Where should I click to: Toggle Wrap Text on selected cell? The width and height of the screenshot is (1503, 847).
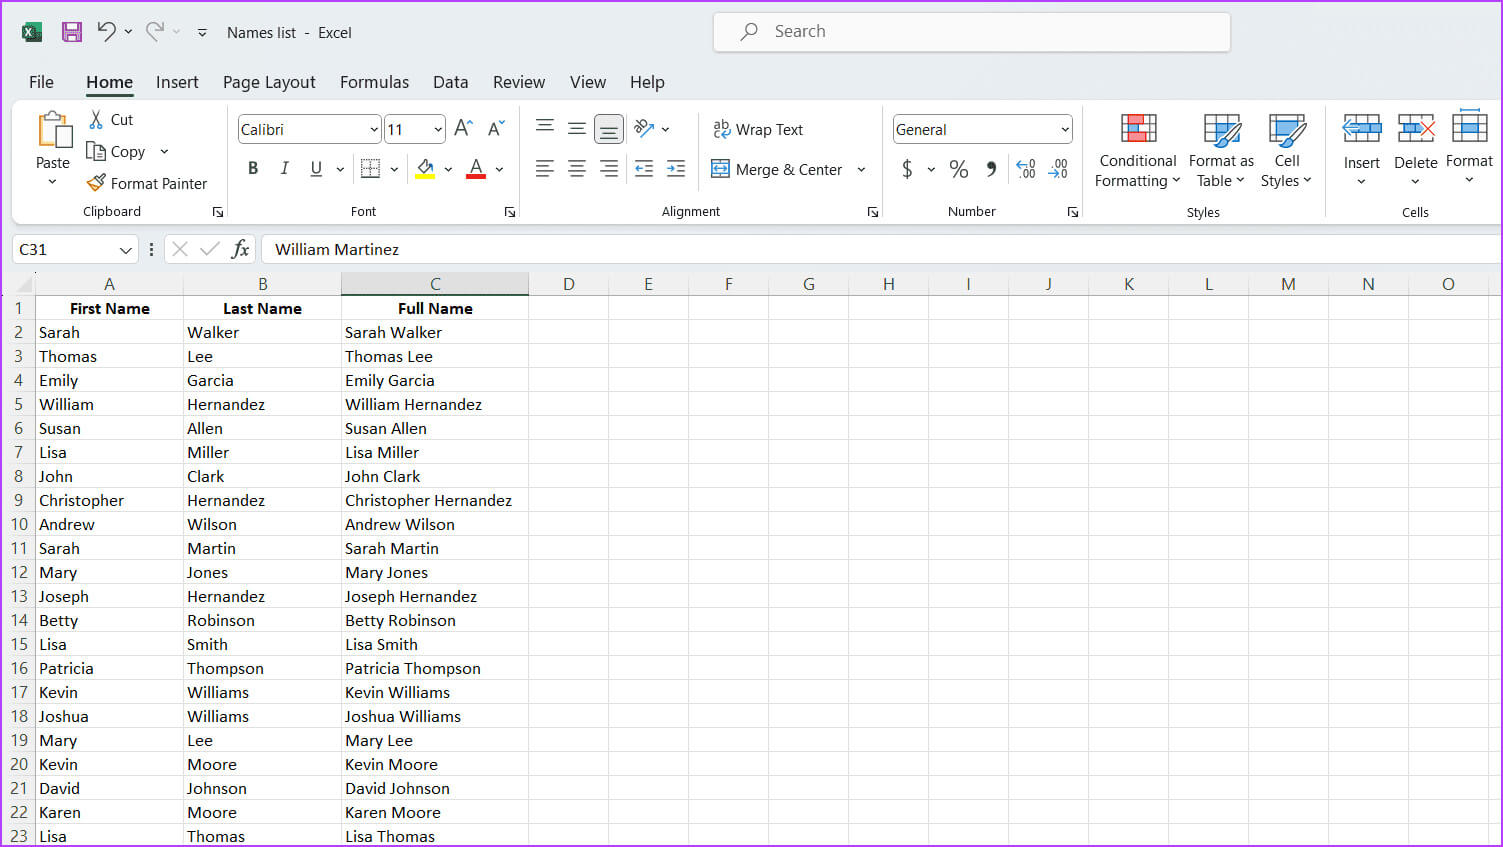pyautogui.click(x=758, y=129)
